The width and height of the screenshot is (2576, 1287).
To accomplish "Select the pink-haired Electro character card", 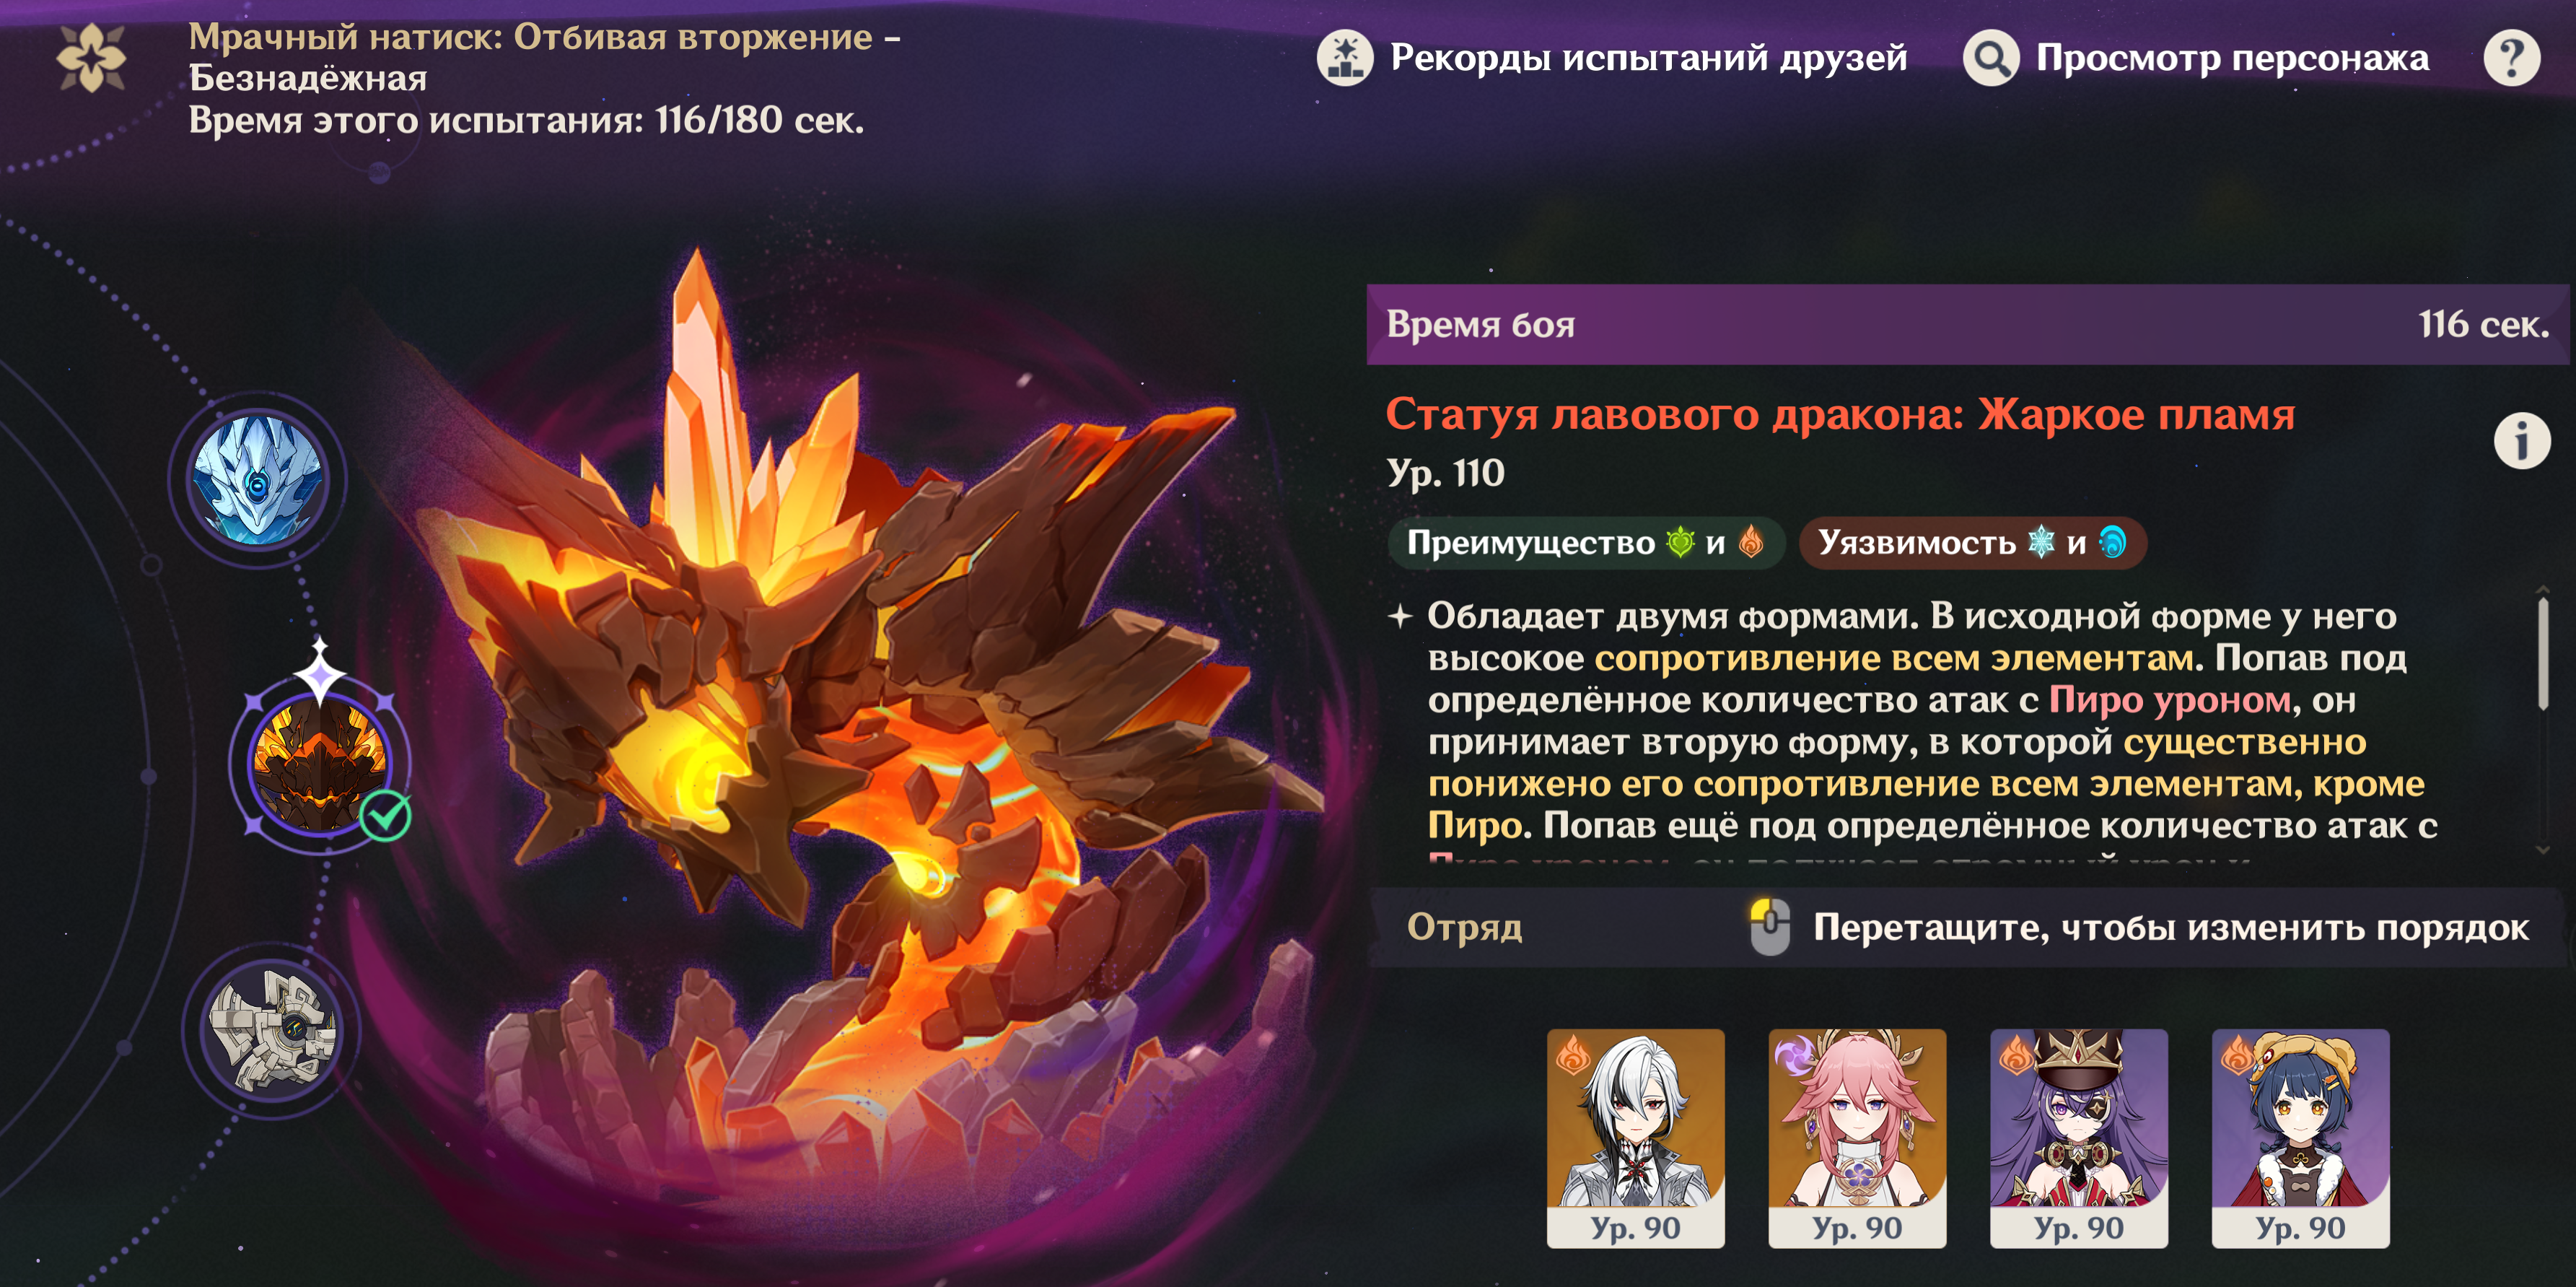I will 1857,1138.
